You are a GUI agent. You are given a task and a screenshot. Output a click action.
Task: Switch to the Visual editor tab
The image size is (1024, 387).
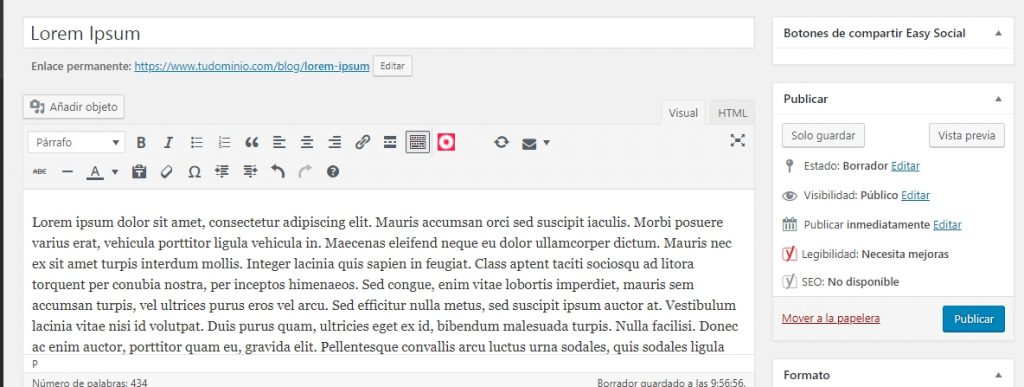coord(683,113)
